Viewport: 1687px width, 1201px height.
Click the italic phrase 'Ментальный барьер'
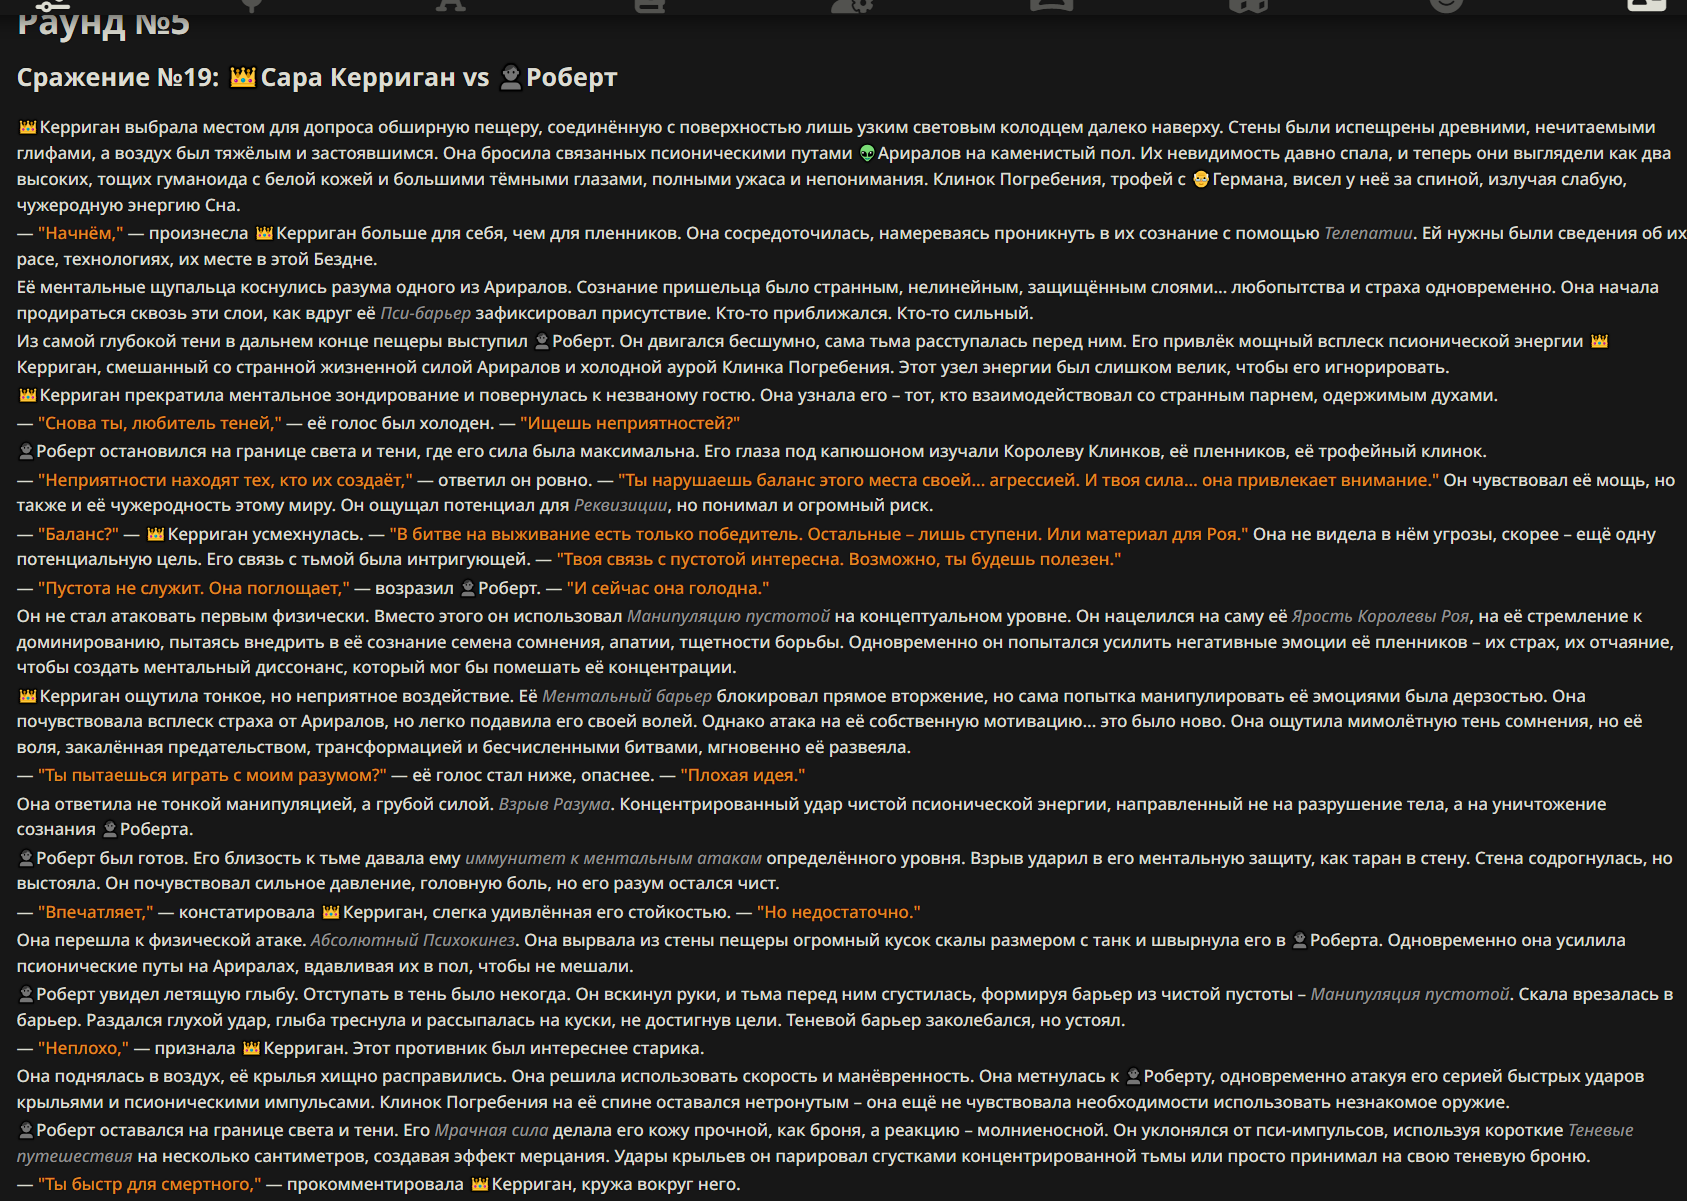627,696
